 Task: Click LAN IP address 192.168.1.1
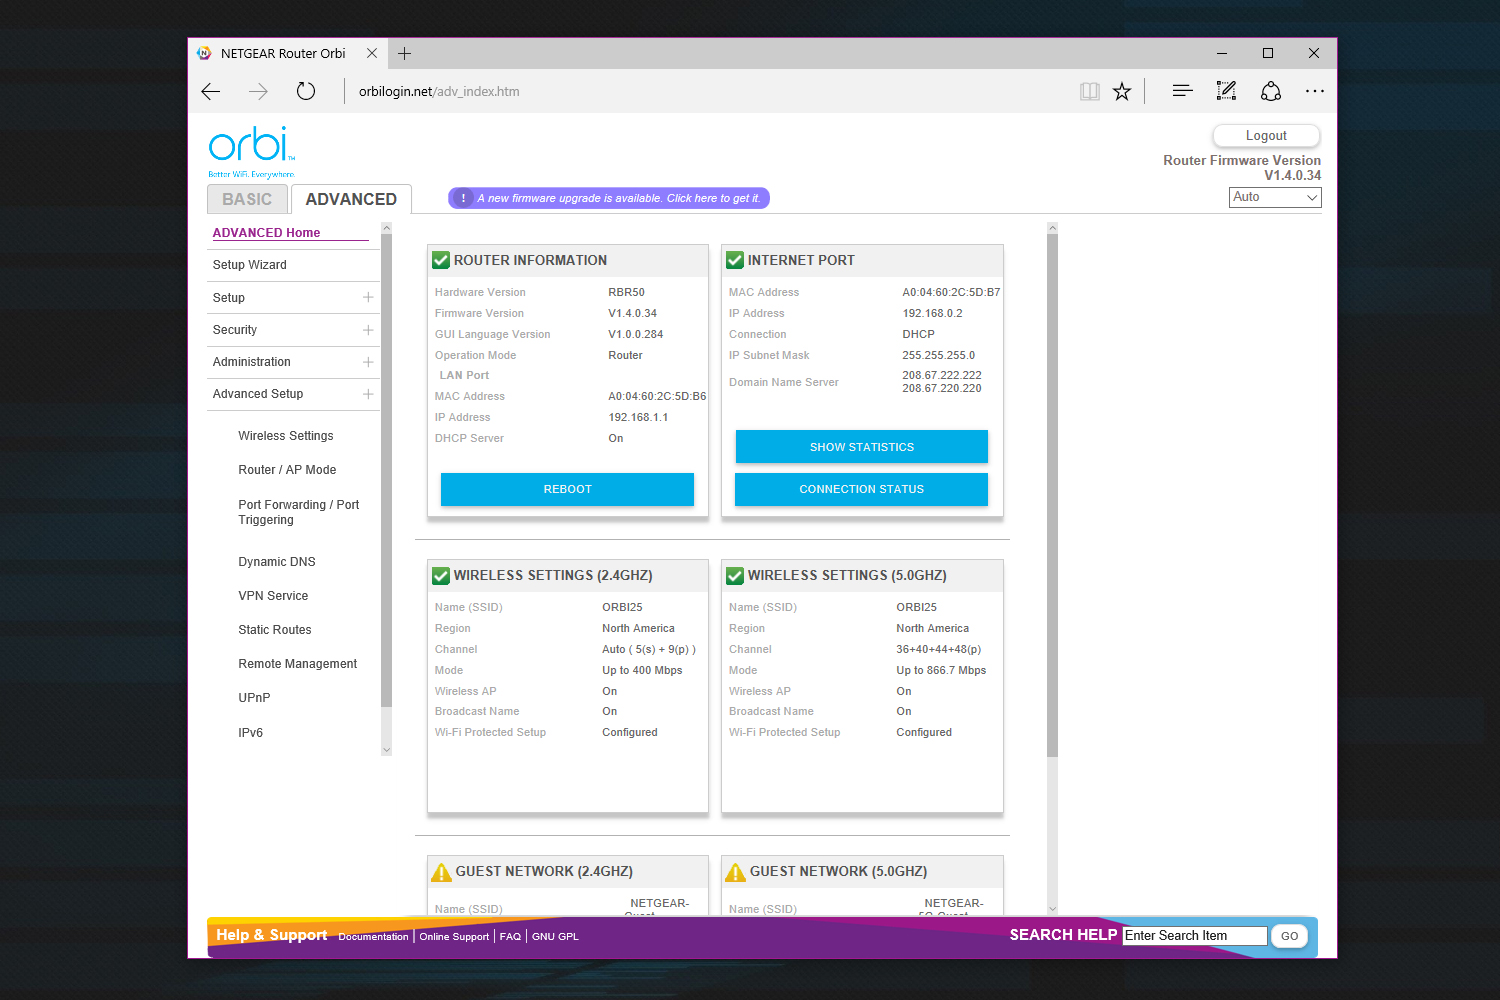(x=638, y=418)
